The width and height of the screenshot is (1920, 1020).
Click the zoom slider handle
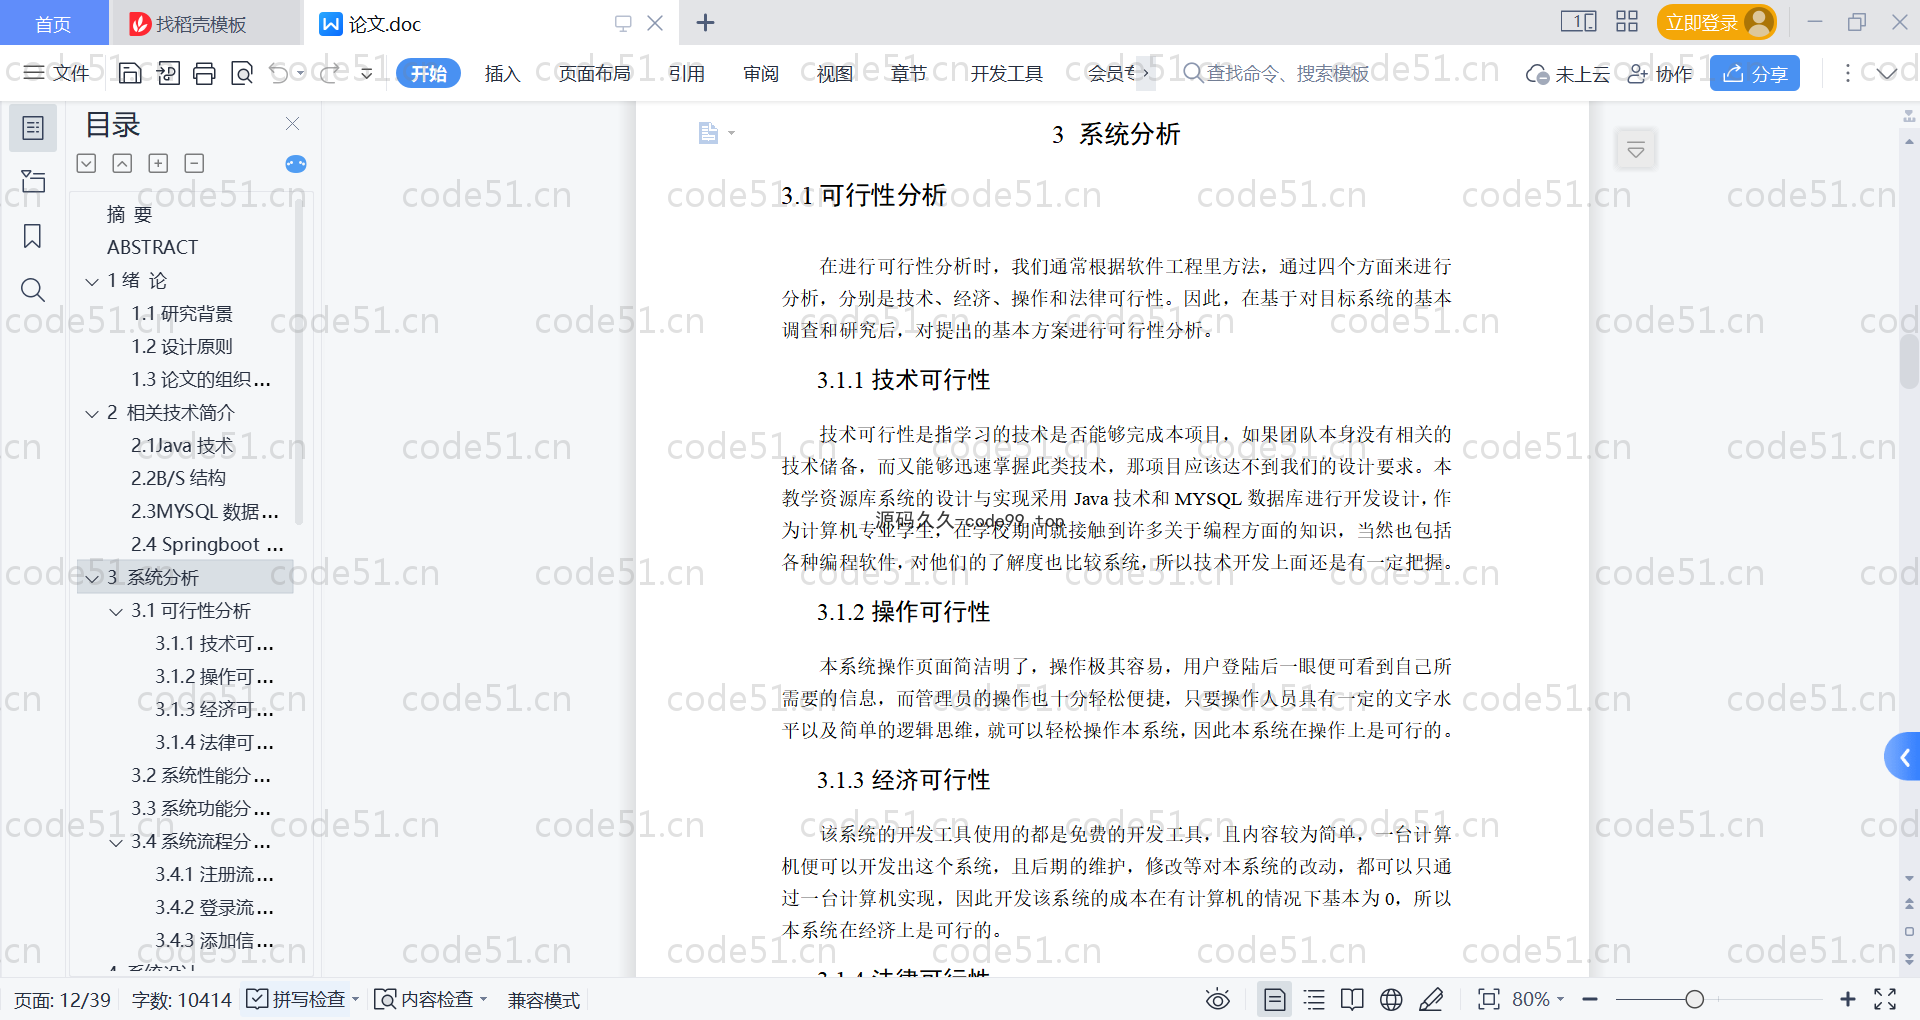[1694, 999]
